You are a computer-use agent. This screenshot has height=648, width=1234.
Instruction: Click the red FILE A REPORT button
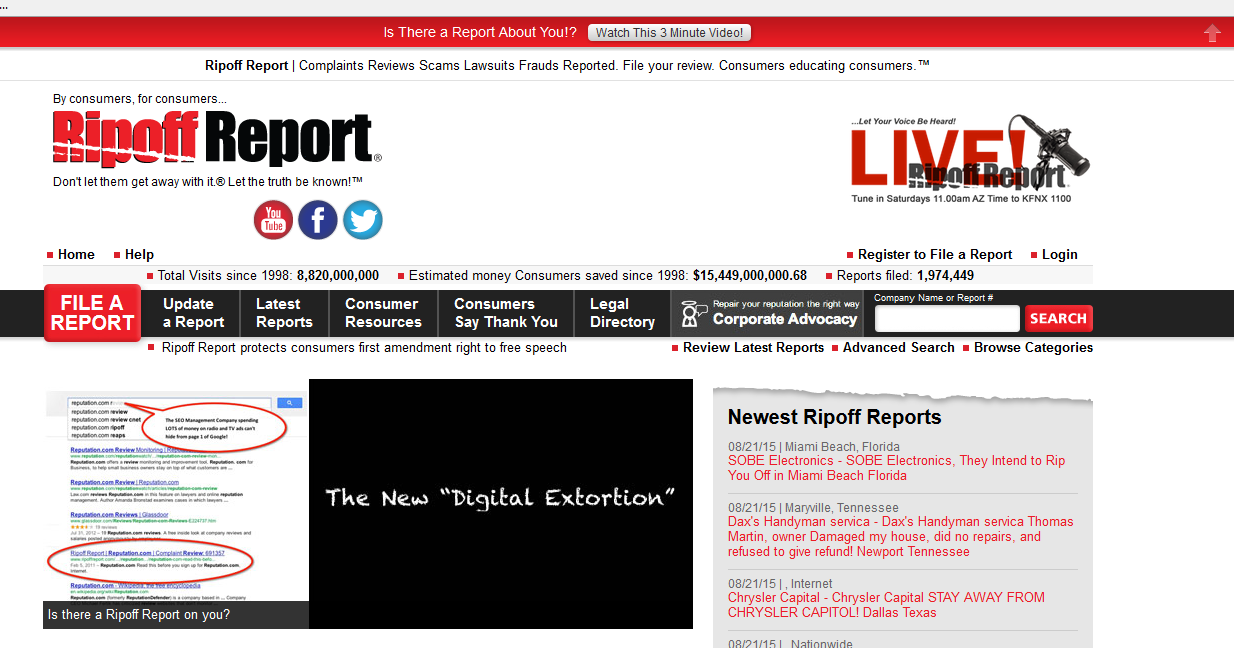point(92,313)
